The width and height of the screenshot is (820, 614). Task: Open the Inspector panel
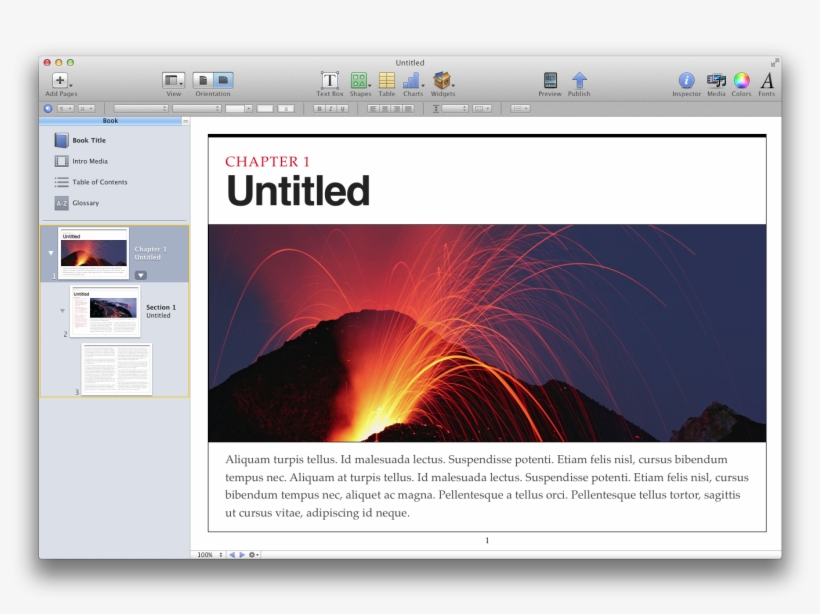687,82
